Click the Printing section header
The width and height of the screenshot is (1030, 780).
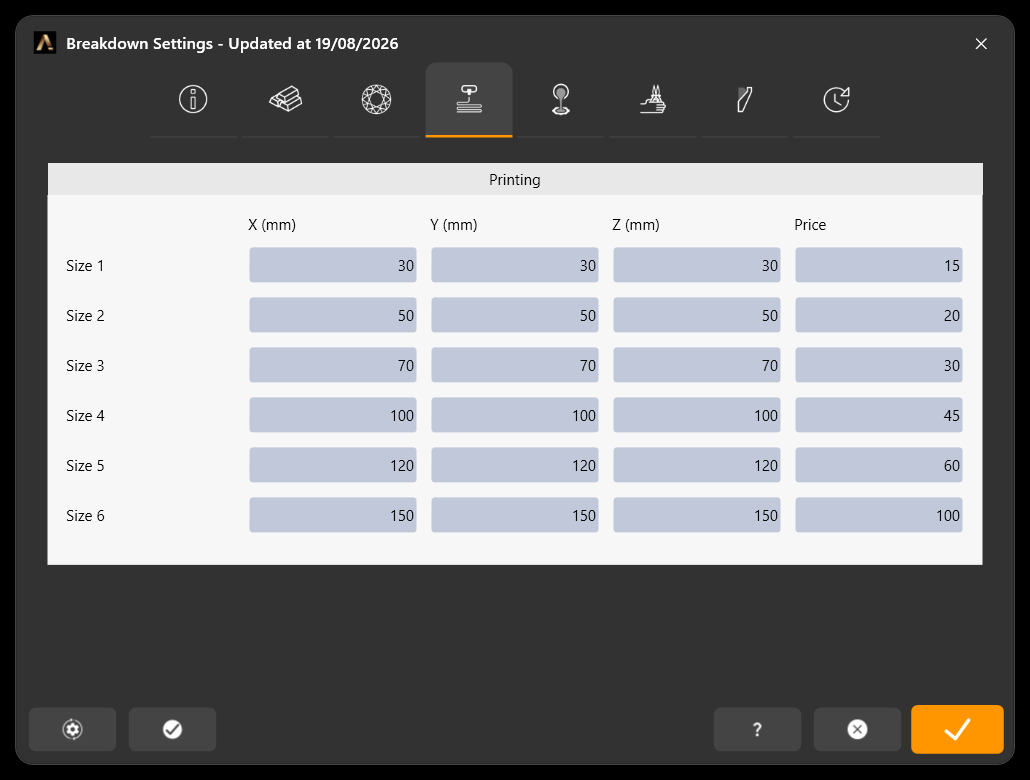[x=515, y=179]
